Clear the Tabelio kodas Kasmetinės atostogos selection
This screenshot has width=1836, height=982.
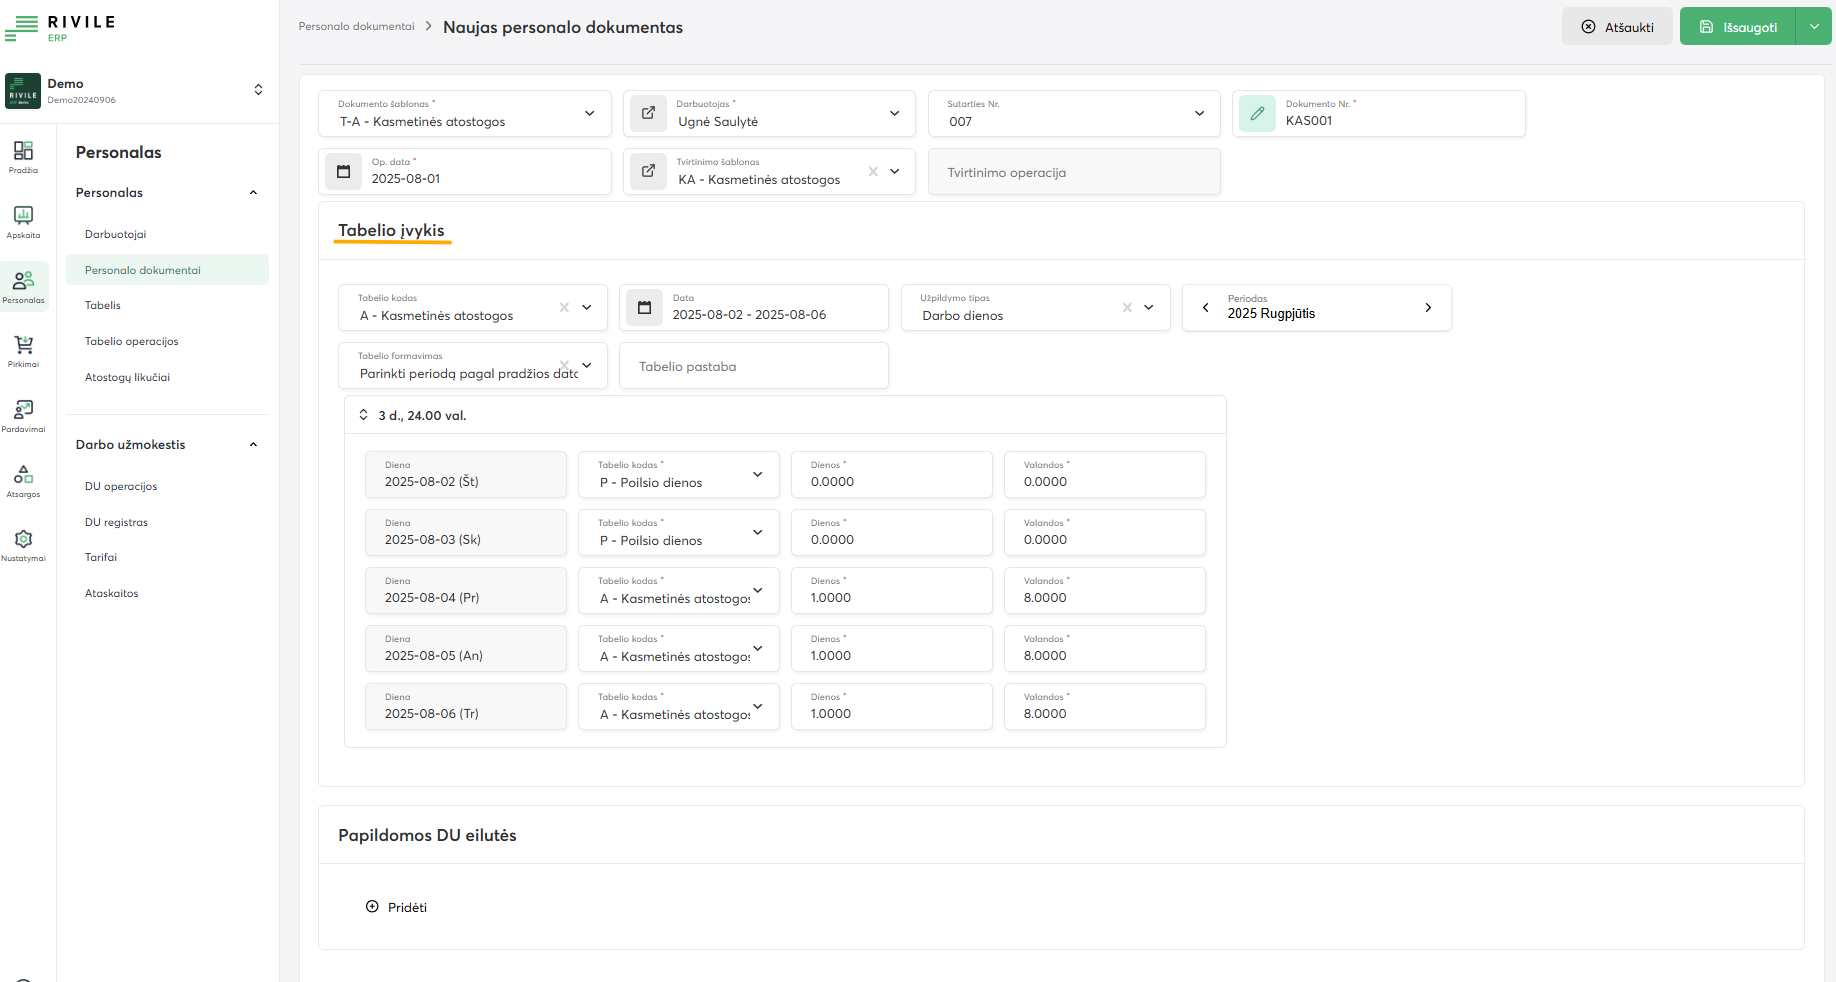tap(564, 308)
